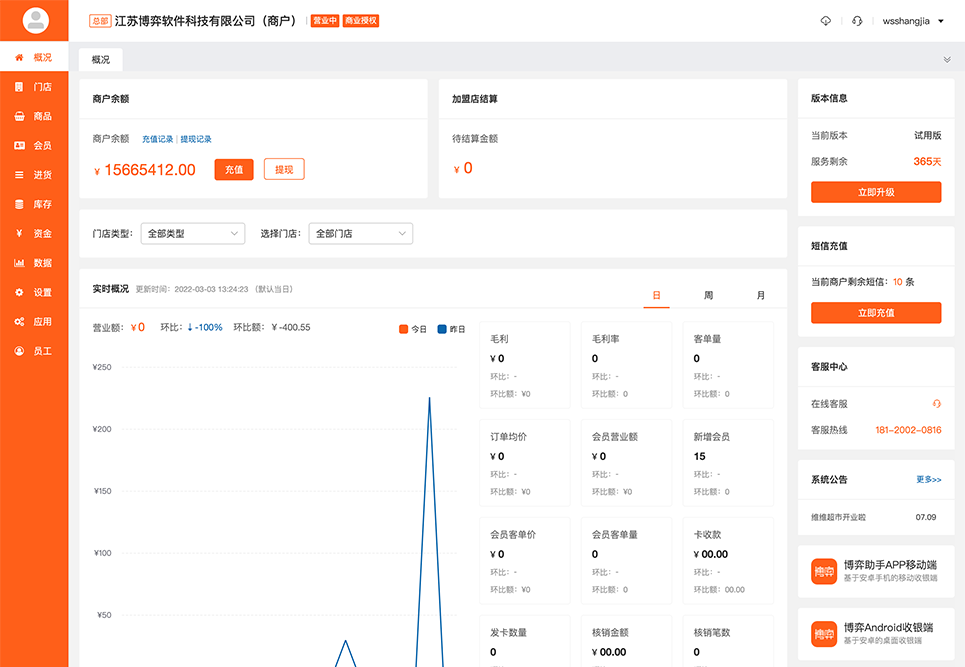The width and height of the screenshot is (965, 667).
Task: Toggle the 今日 legend series
Action: coord(412,329)
